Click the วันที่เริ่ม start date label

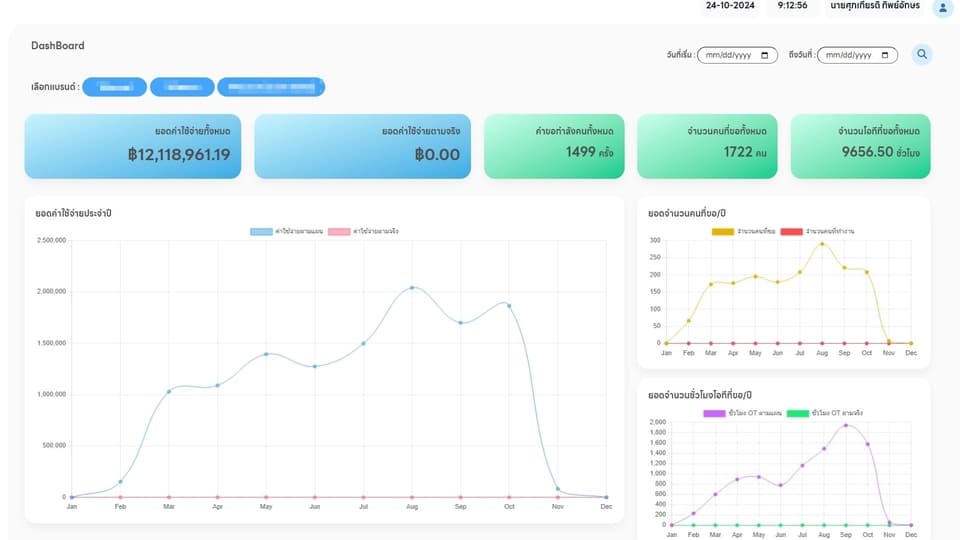[680, 55]
